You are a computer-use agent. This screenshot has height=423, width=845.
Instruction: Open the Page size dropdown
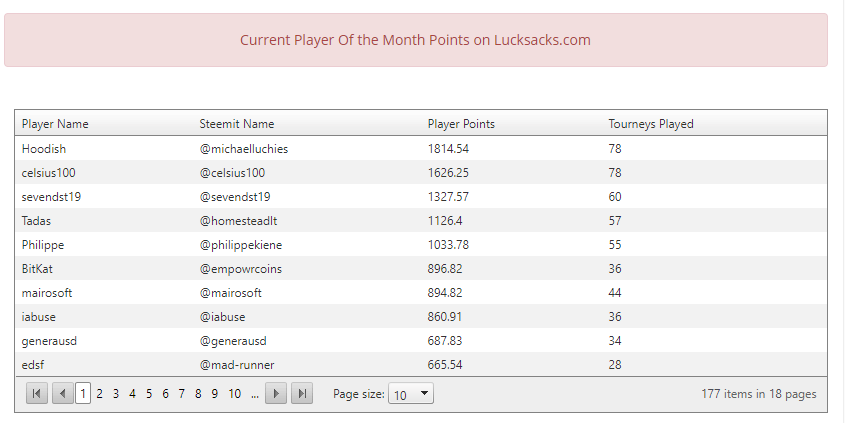(x=410, y=394)
